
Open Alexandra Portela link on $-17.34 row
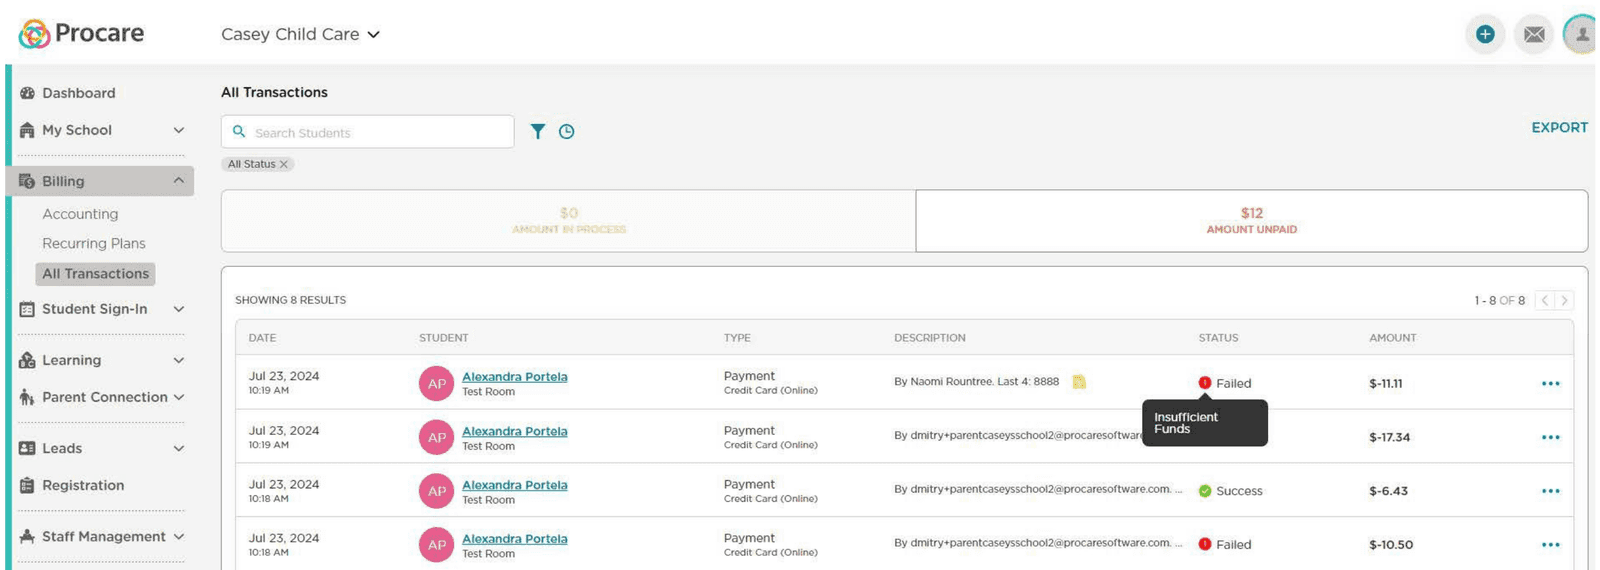(x=514, y=430)
